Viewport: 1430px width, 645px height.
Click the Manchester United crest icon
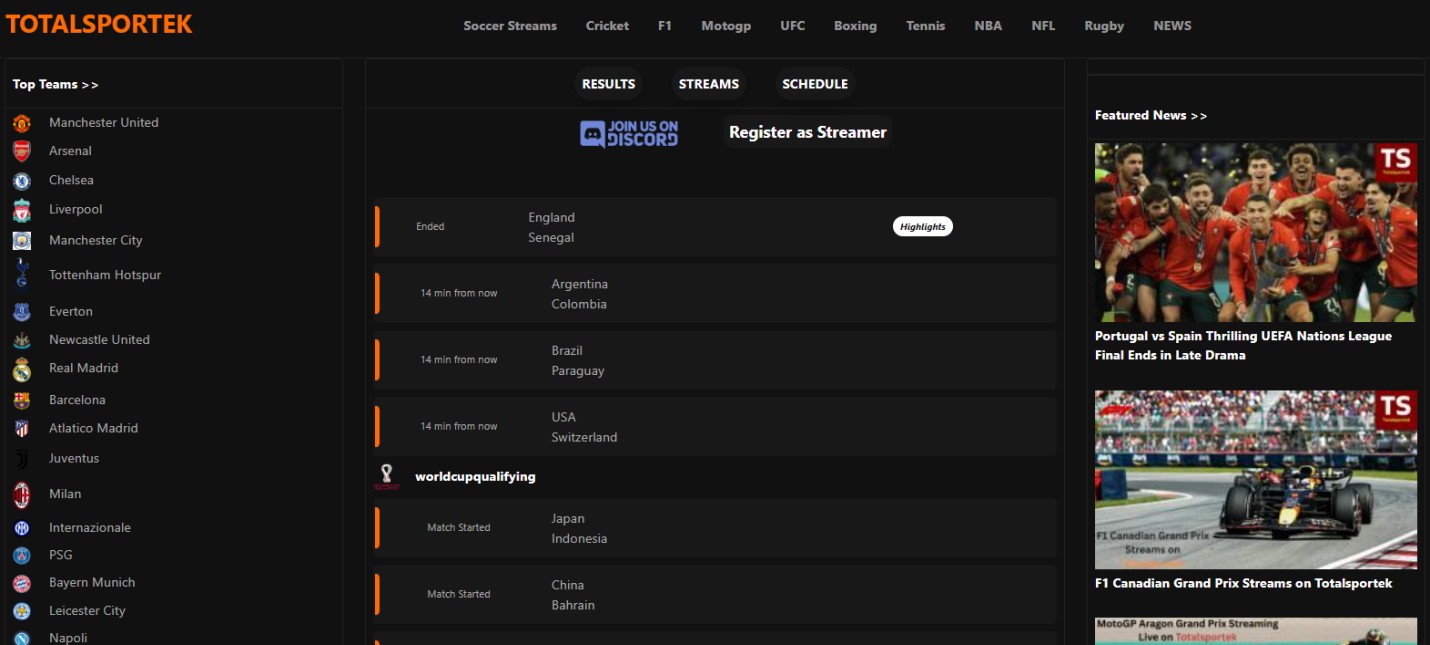click(x=22, y=123)
